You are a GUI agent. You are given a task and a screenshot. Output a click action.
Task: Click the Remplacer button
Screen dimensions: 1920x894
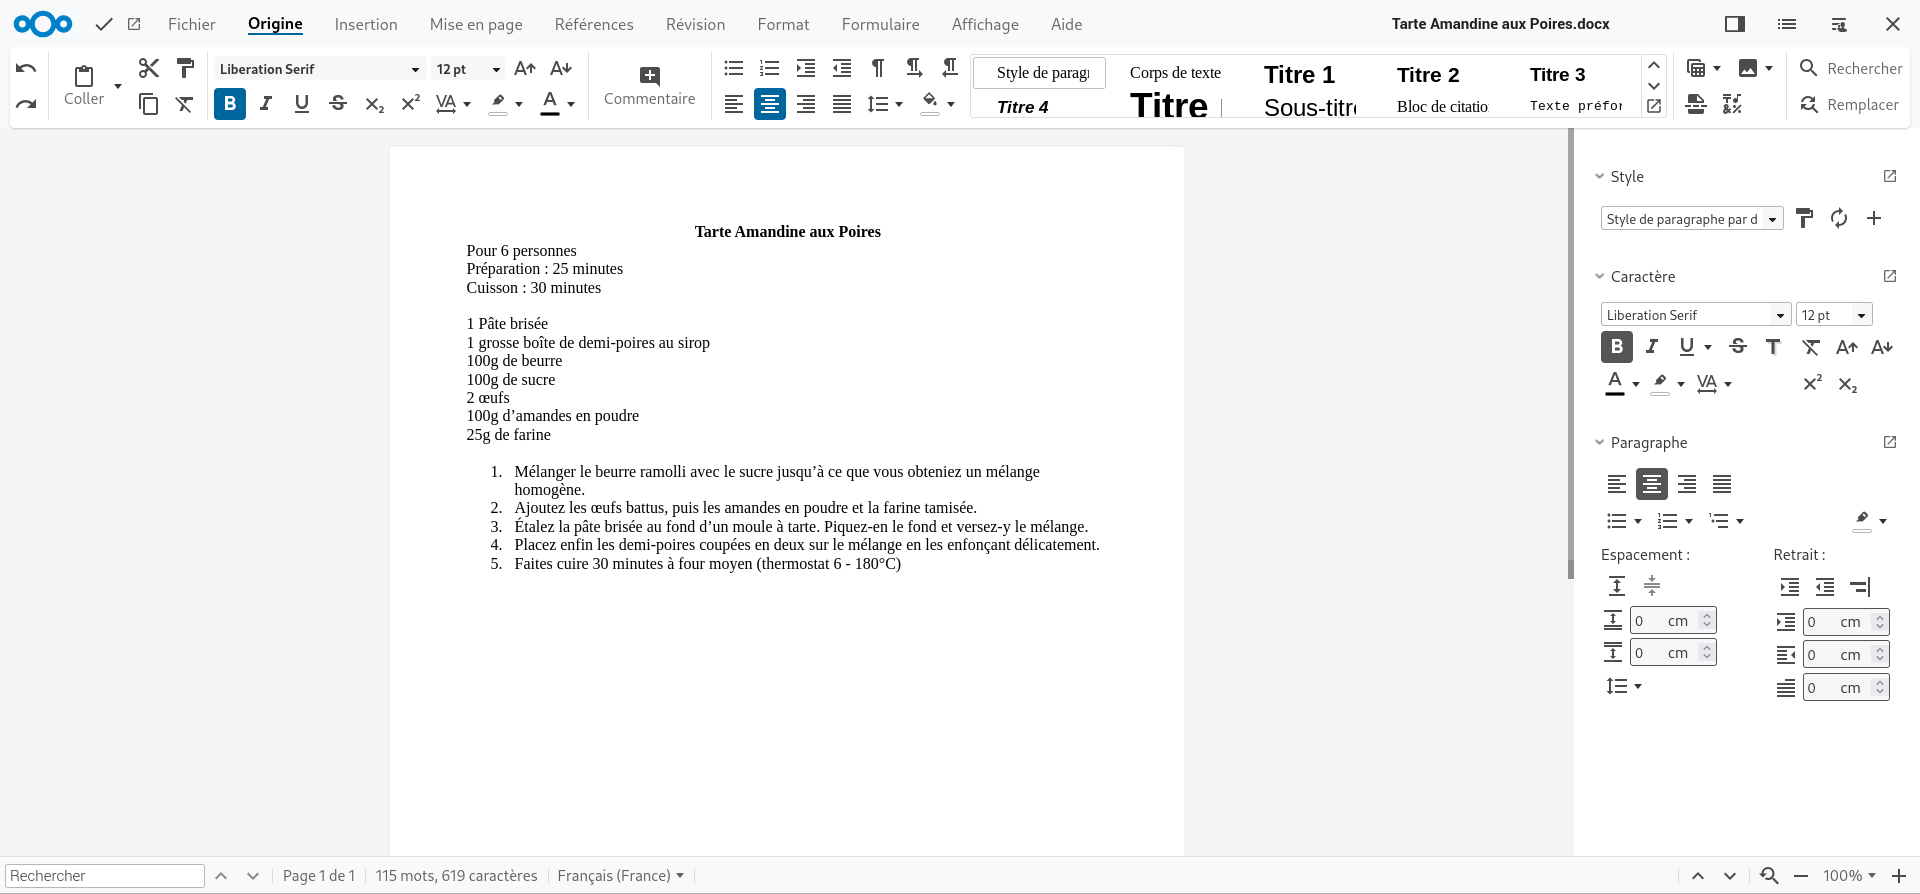coord(1850,104)
